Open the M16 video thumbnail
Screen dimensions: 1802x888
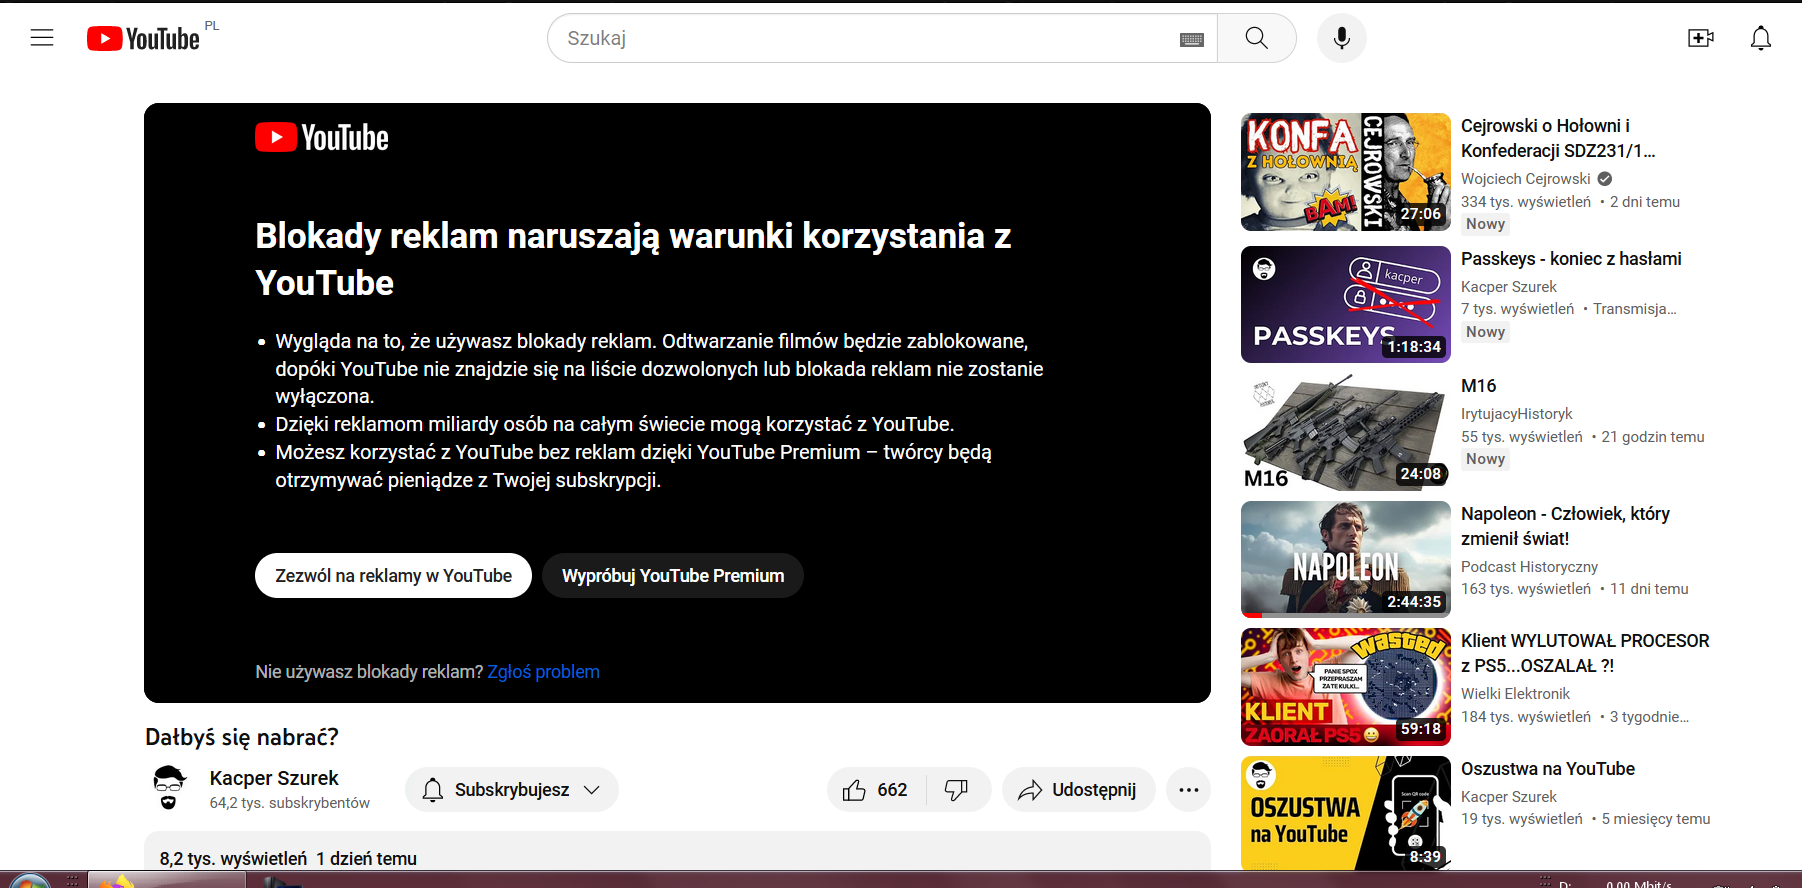pos(1346,432)
